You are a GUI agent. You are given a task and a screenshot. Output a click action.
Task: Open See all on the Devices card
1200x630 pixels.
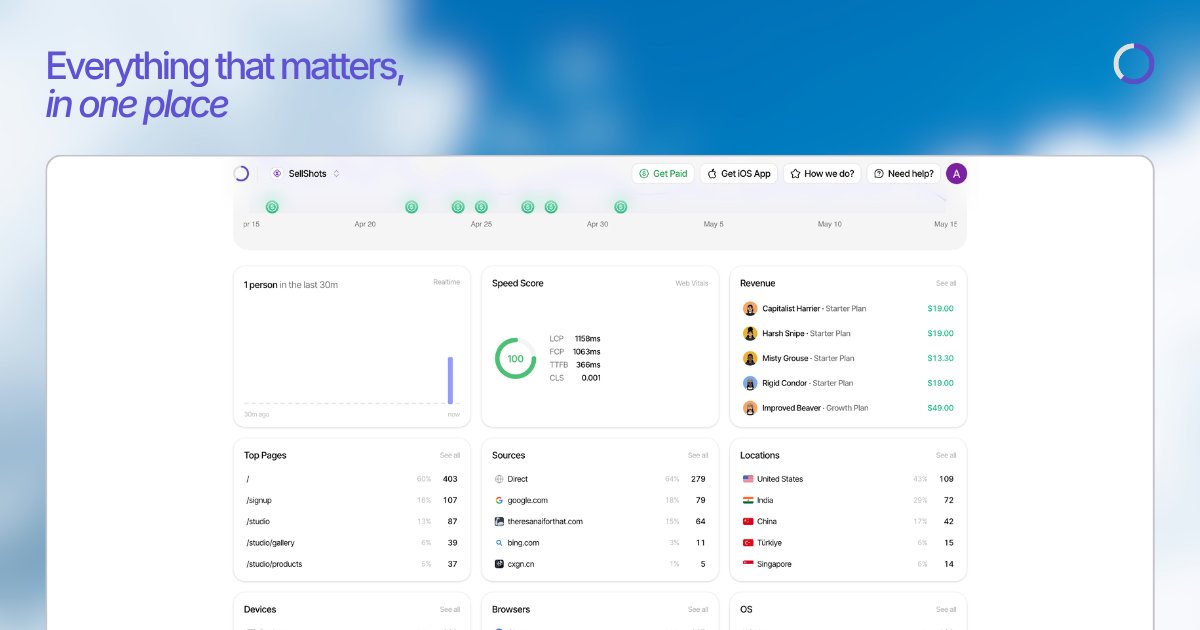pyautogui.click(x=450, y=609)
